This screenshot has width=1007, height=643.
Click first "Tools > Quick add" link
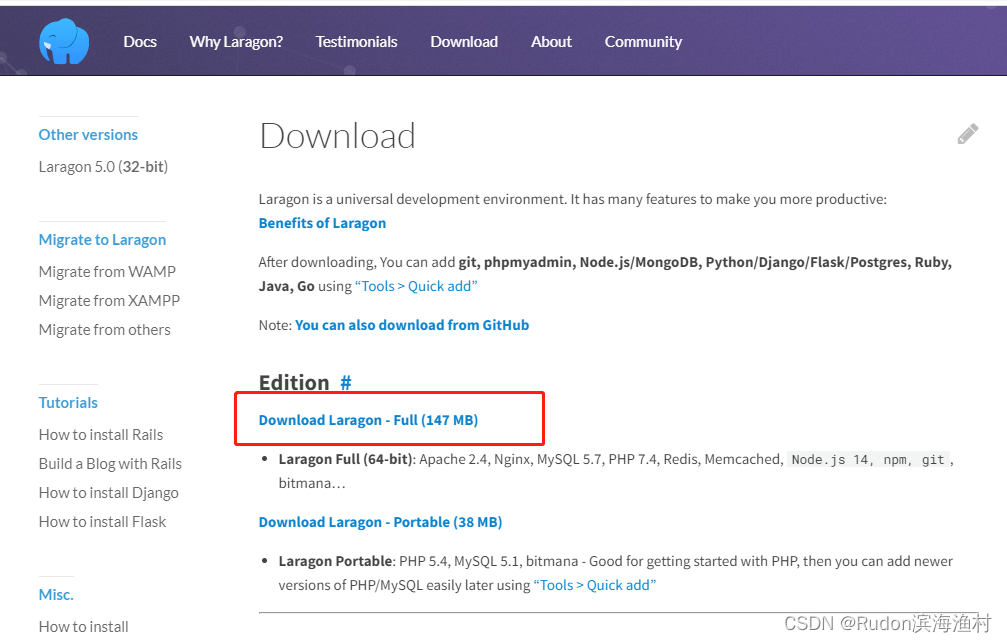416,286
